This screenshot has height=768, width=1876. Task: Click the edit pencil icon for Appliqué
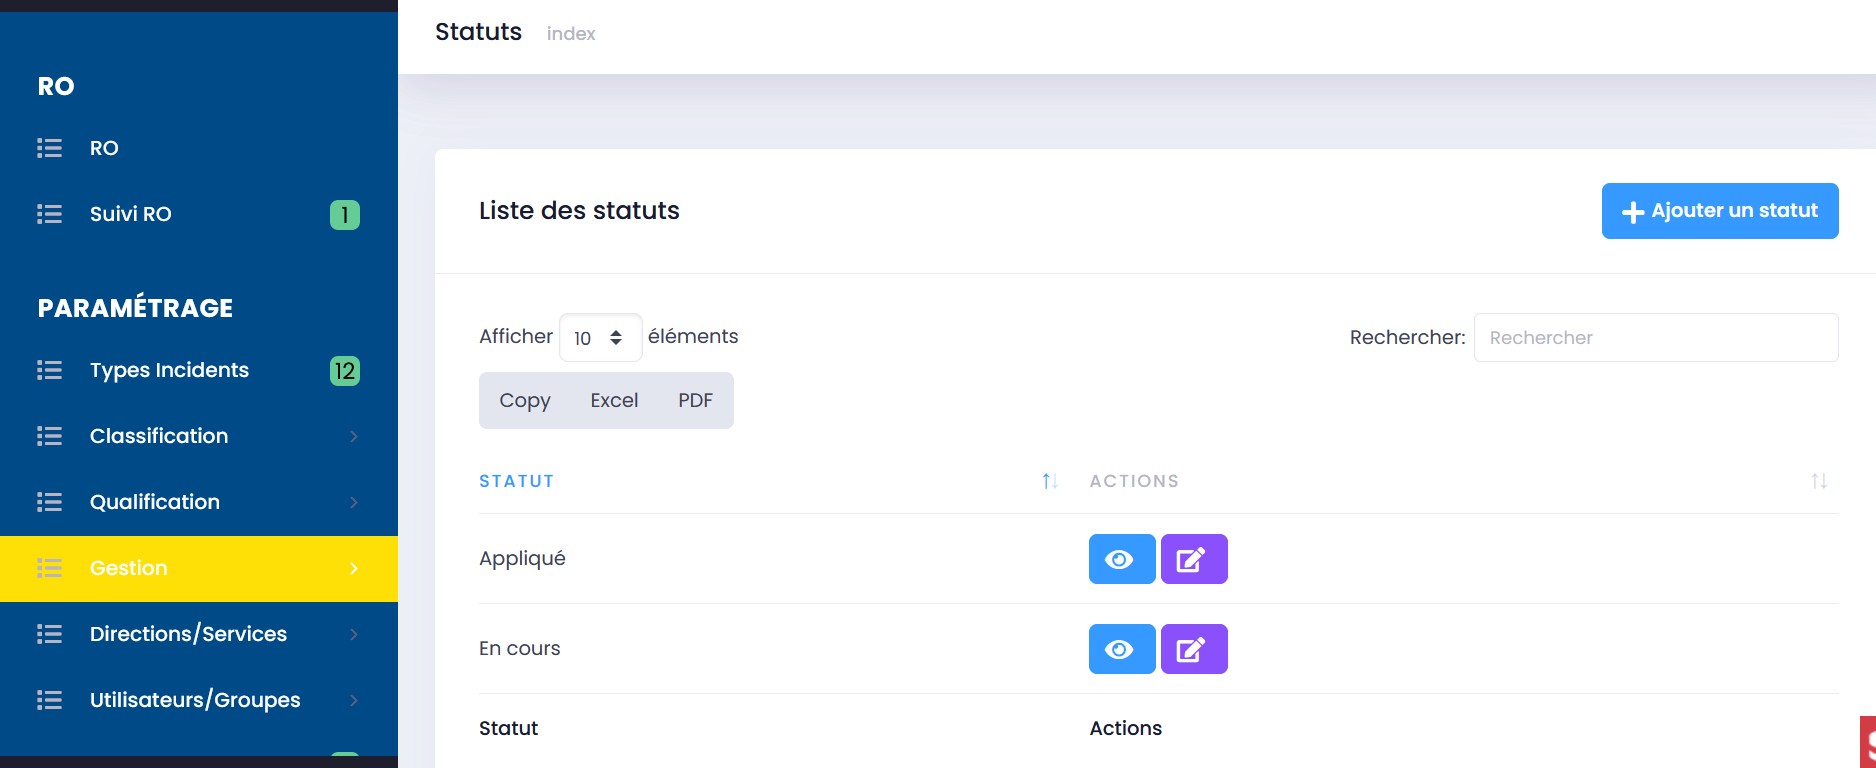[x=1193, y=559]
